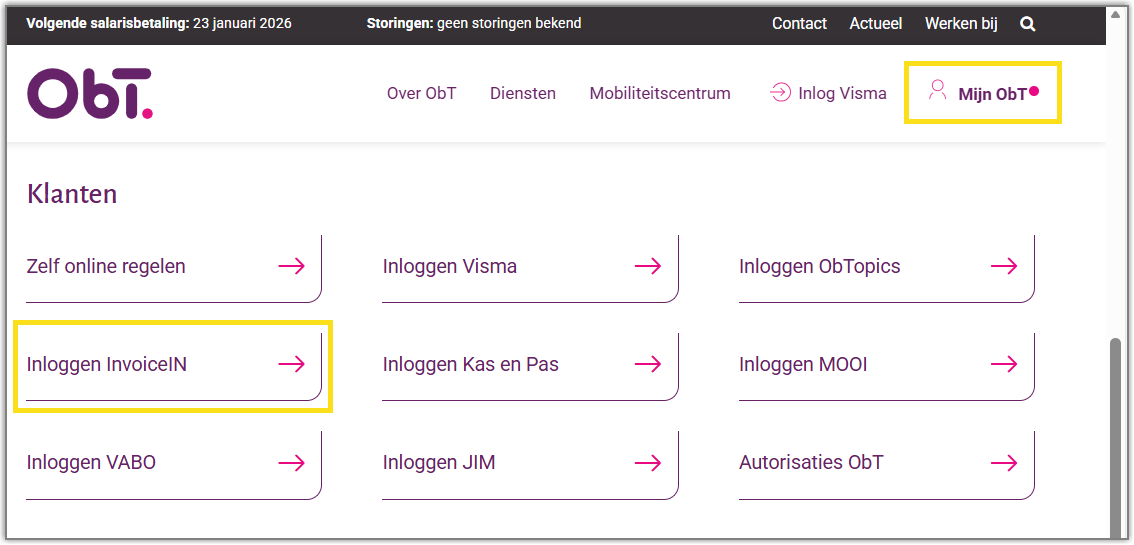The height and width of the screenshot is (545, 1134).
Task: Click the ObT logo
Action: (90, 93)
